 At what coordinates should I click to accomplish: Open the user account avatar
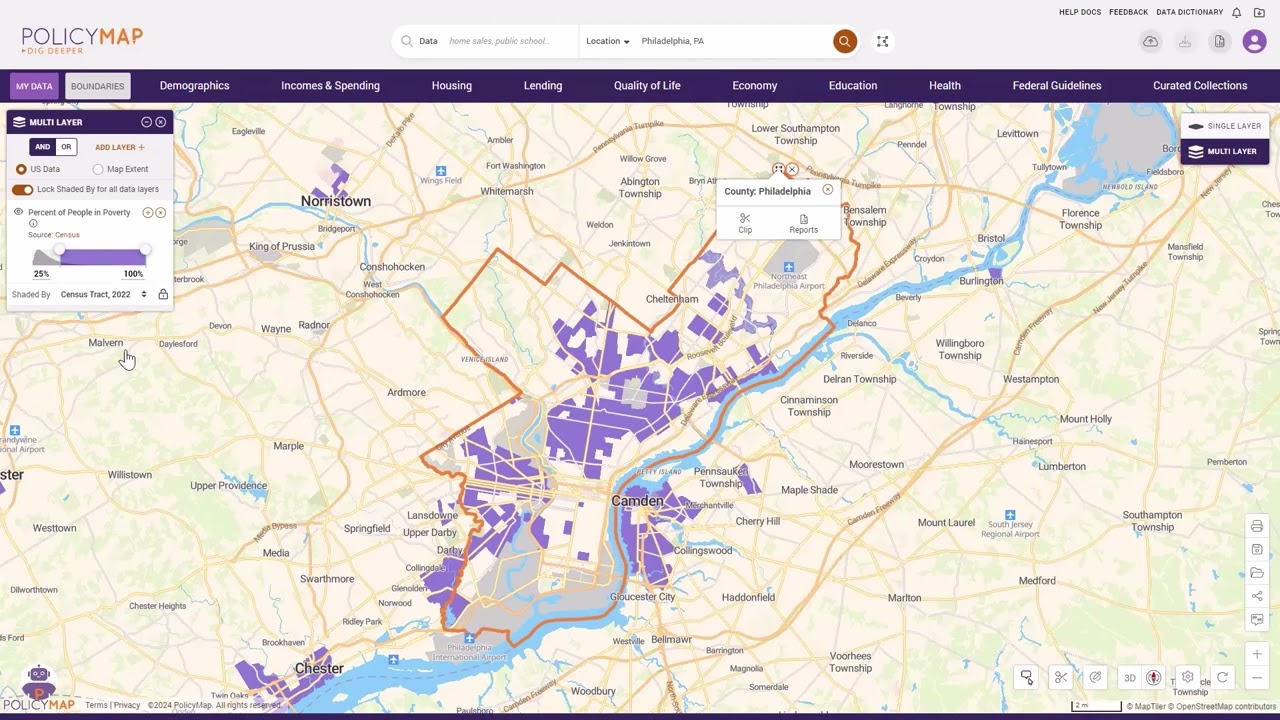pos(1254,41)
